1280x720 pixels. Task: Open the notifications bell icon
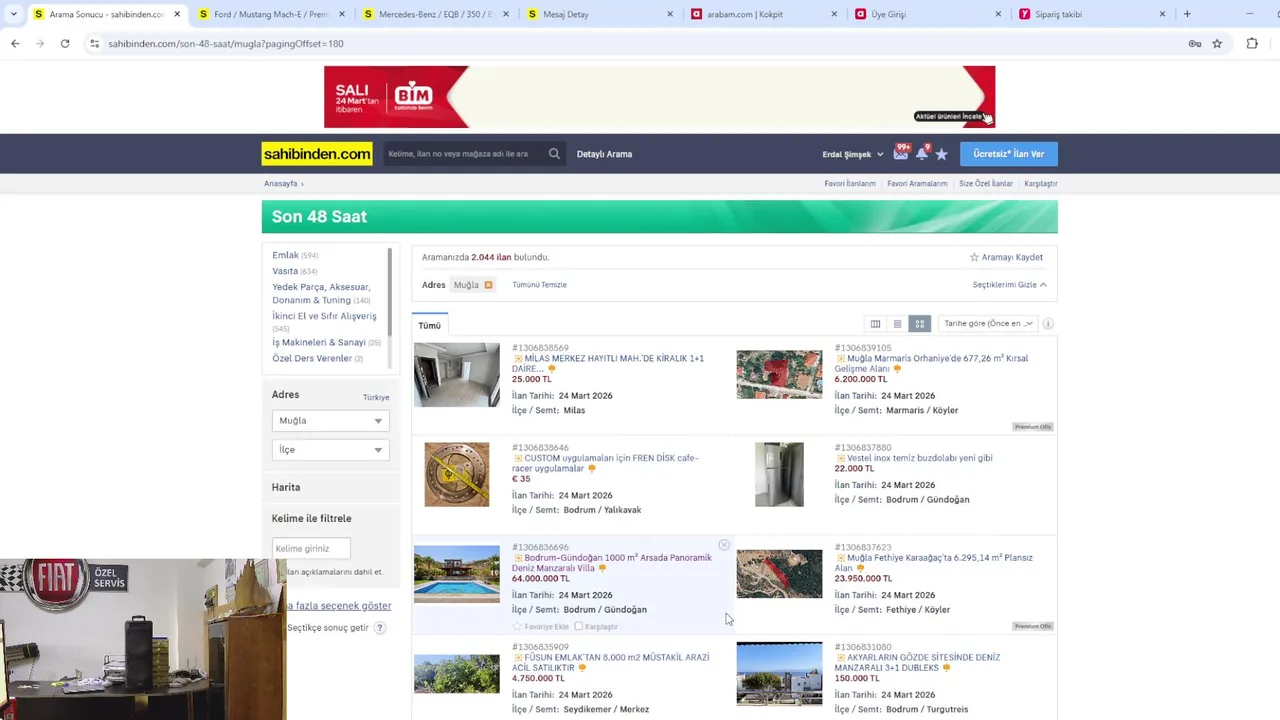[x=922, y=154]
